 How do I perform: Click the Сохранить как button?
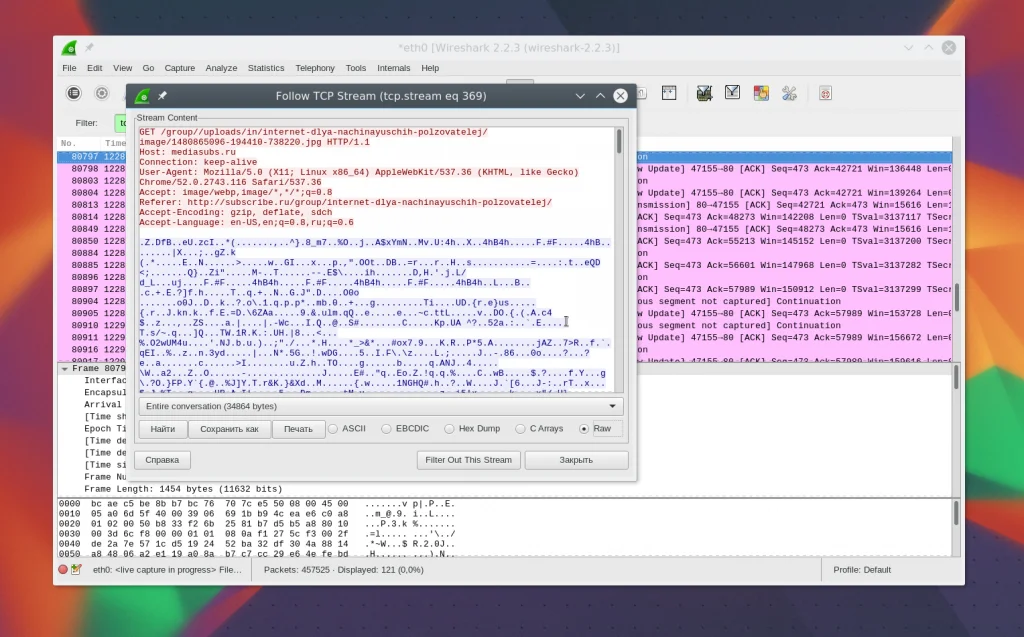[x=229, y=429]
